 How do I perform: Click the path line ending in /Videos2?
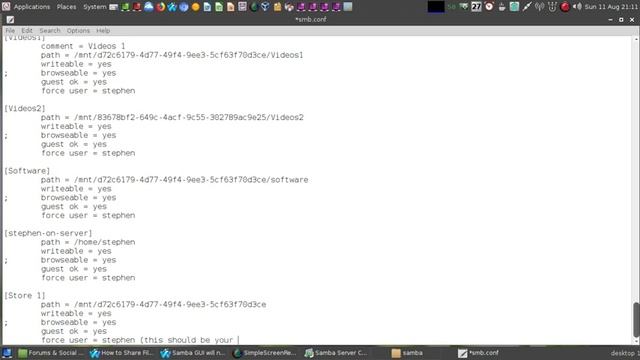[x=172, y=118]
